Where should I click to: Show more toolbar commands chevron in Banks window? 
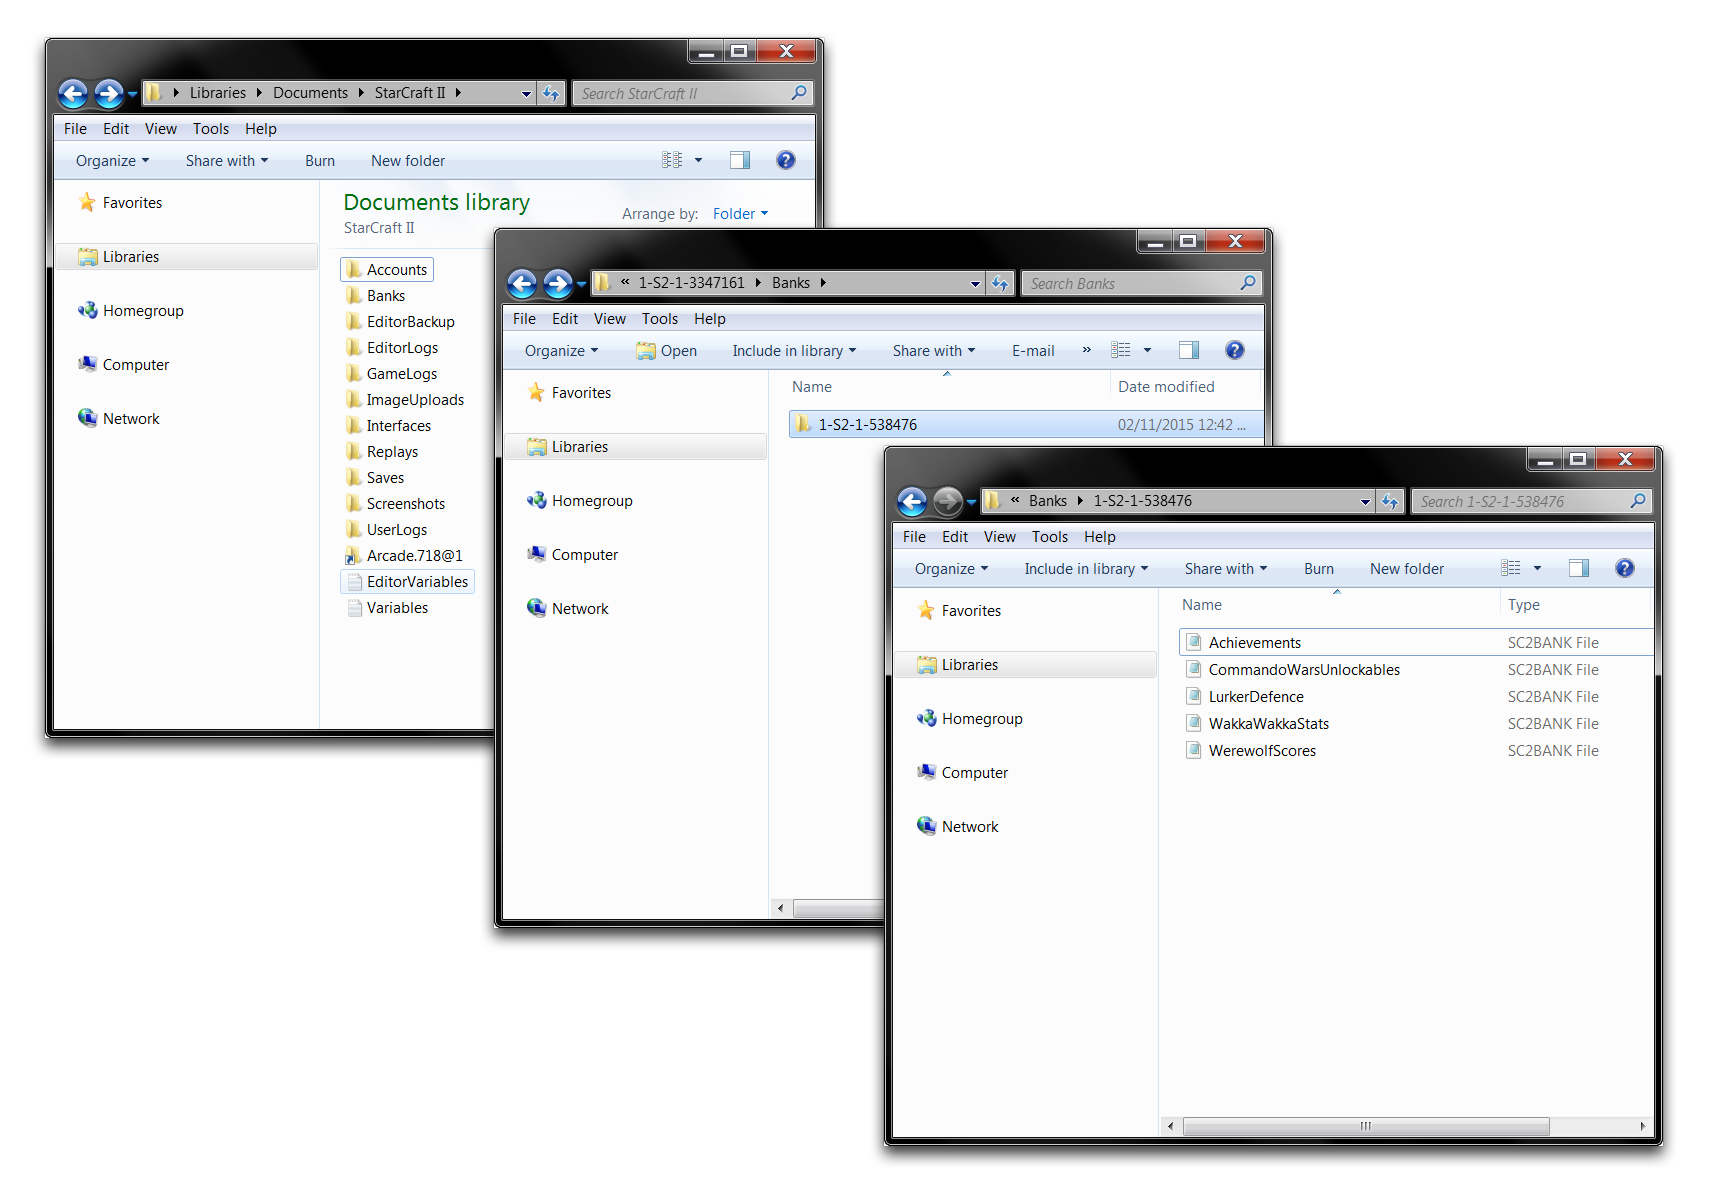click(1086, 350)
